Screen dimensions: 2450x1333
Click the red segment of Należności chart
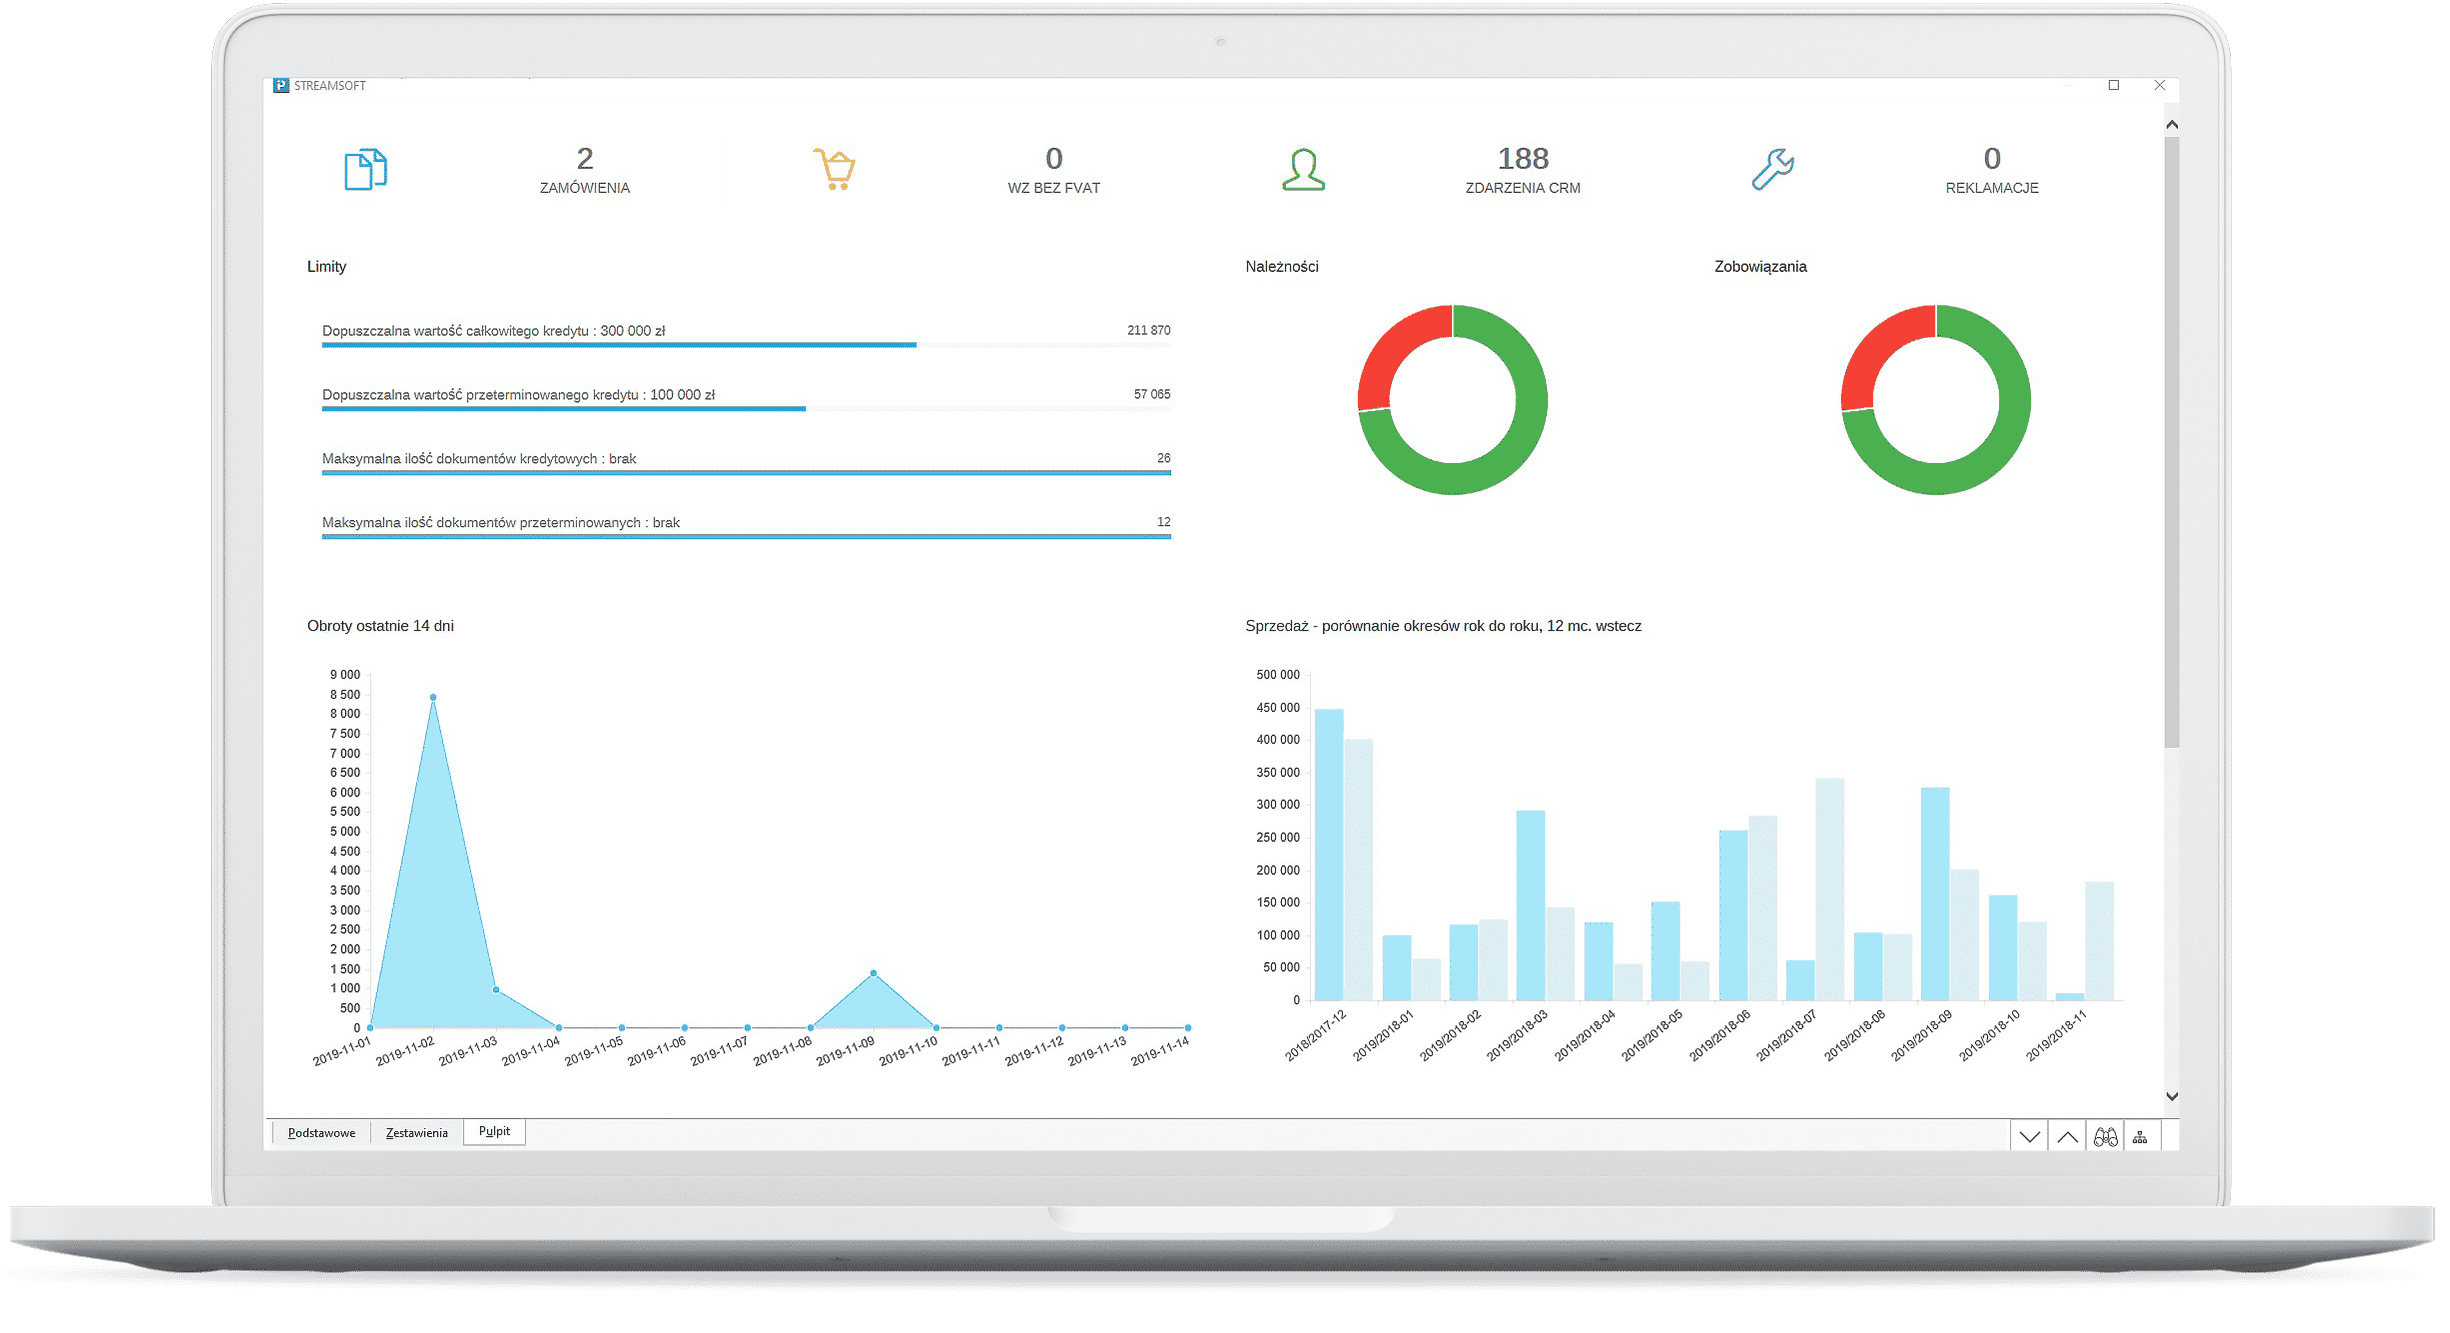pyautogui.click(x=1394, y=350)
